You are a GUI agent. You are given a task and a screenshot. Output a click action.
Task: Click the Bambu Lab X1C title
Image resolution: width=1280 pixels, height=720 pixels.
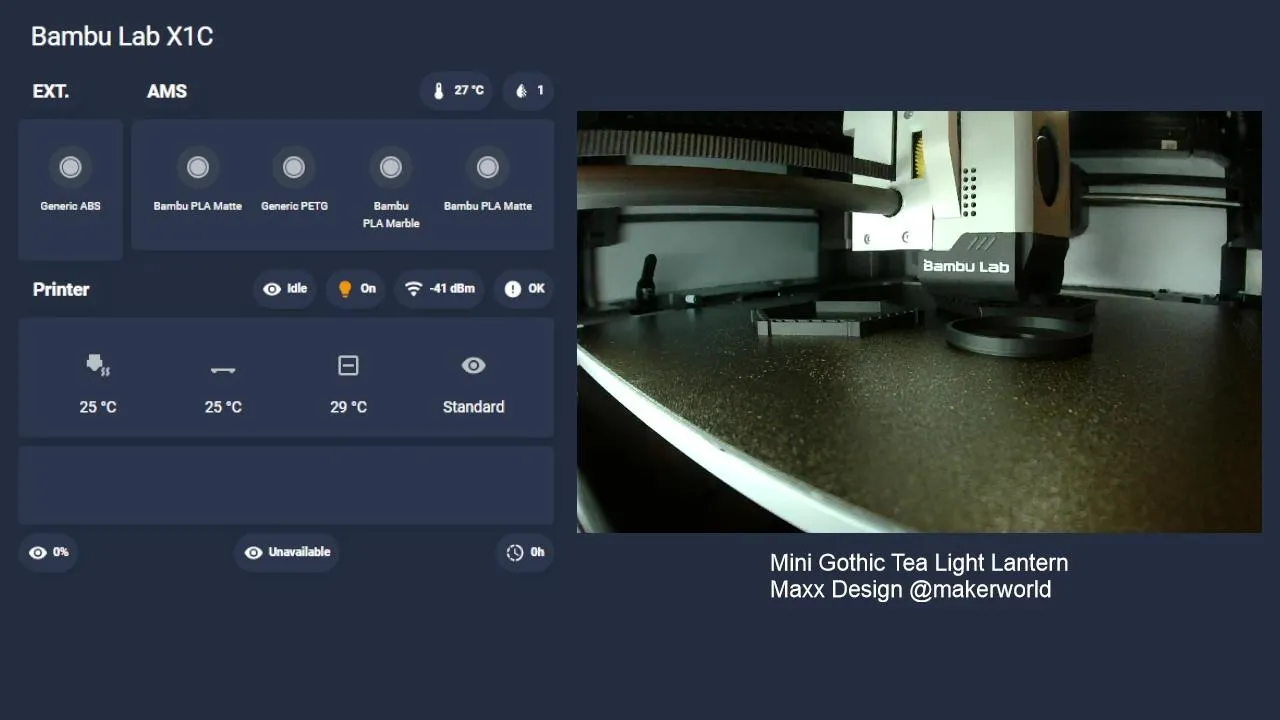(x=122, y=37)
